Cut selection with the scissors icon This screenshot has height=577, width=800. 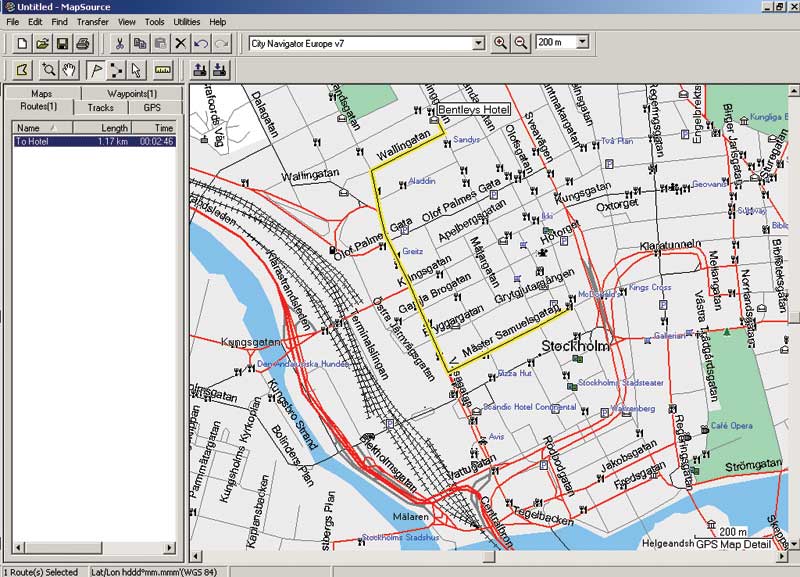[119, 44]
